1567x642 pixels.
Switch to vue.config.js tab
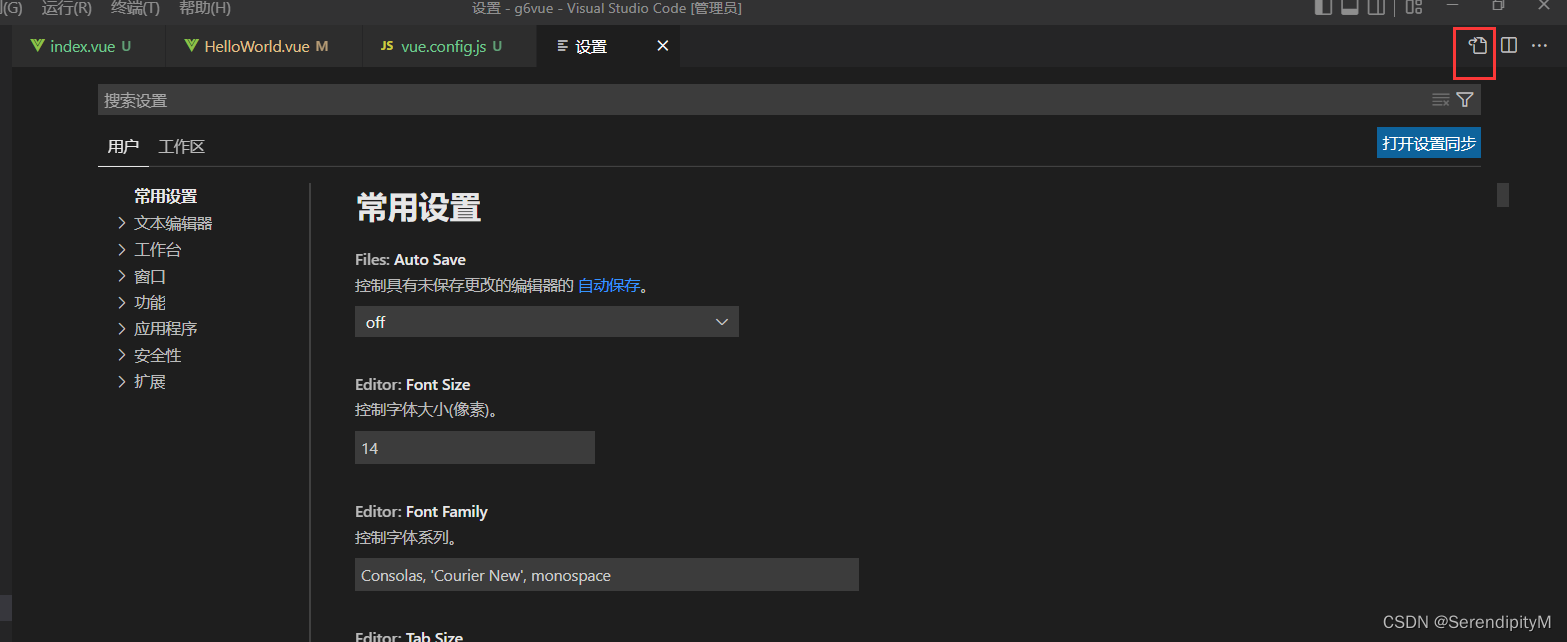pyautogui.click(x=449, y=46)
